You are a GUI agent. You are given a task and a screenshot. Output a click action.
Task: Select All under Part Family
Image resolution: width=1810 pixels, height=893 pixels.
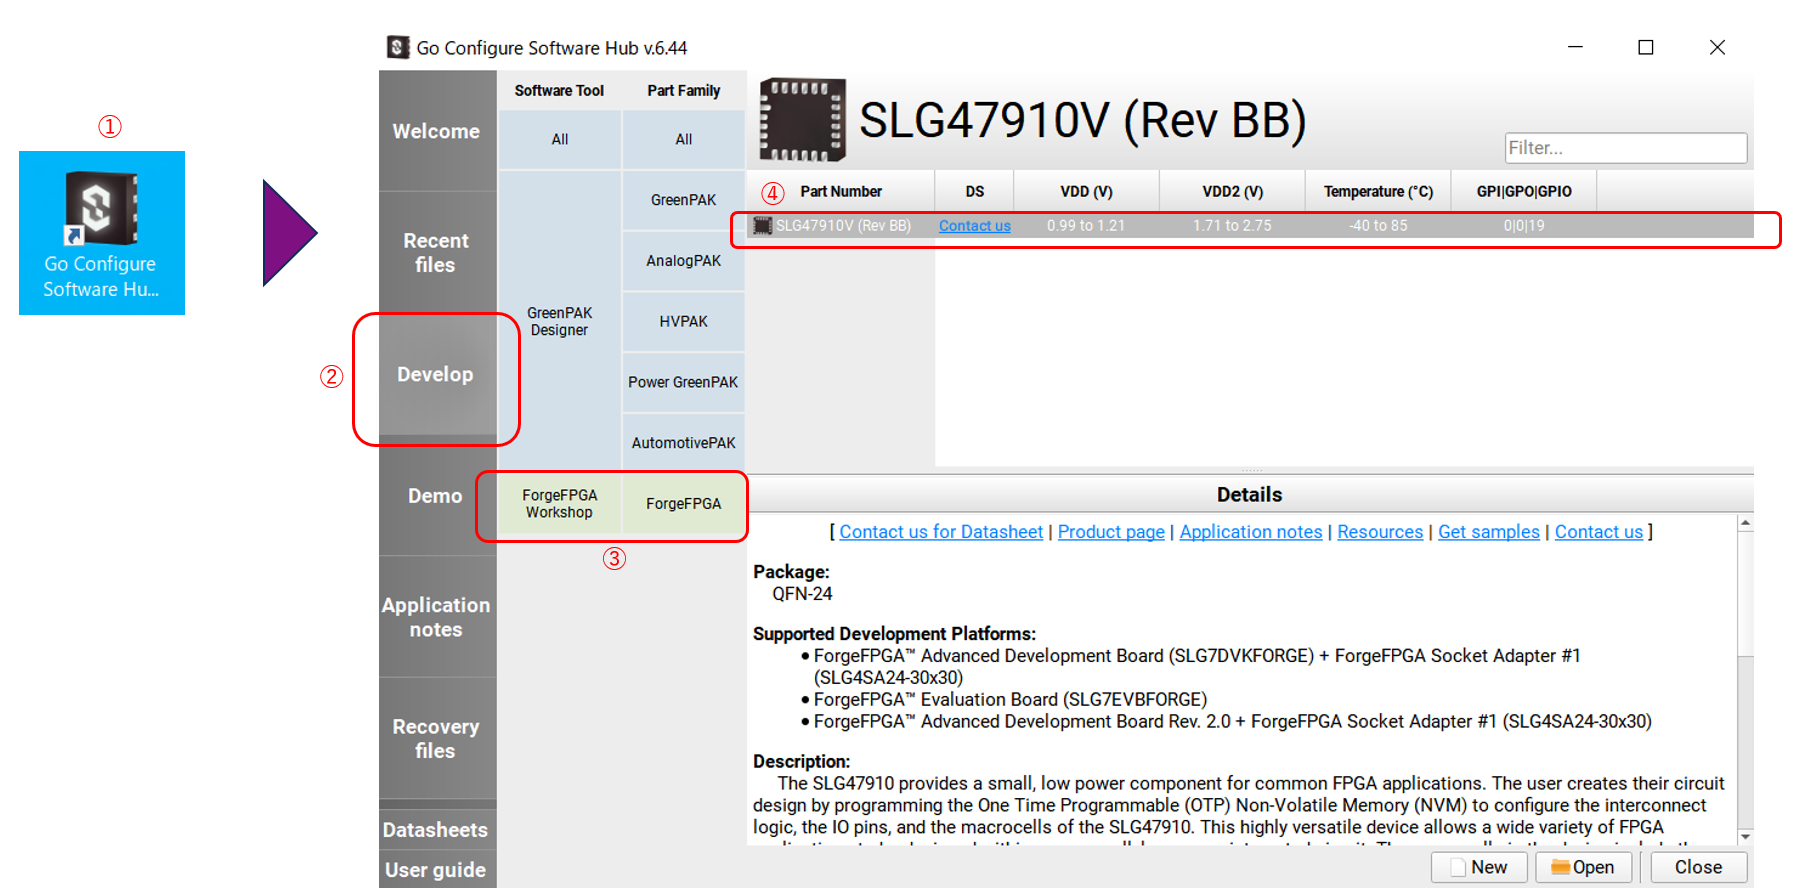684,139
